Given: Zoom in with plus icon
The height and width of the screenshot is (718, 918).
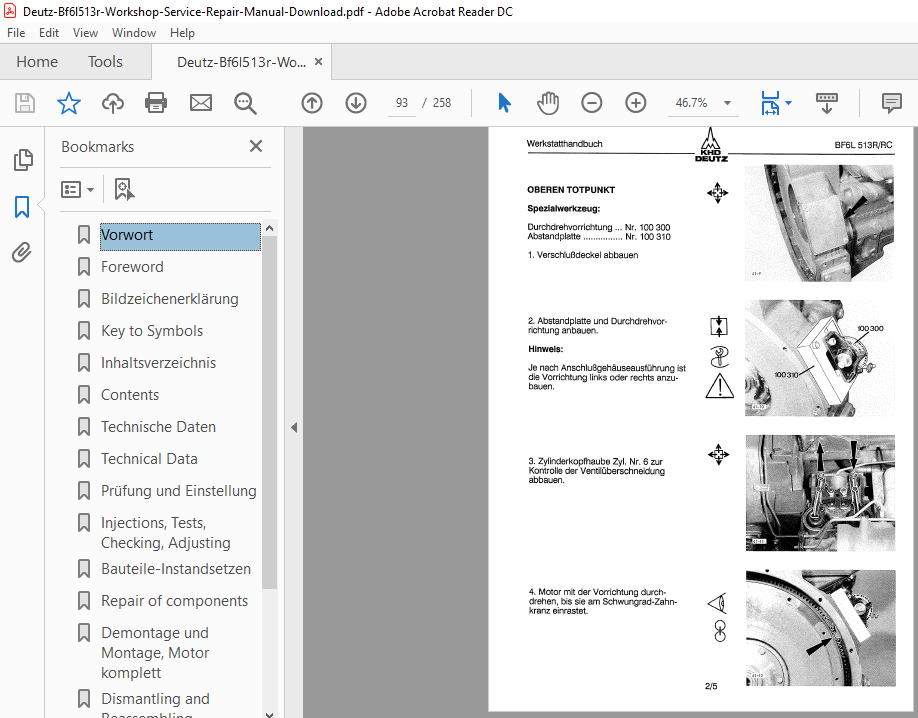Looking at the screenshot, I should (636, 103).
